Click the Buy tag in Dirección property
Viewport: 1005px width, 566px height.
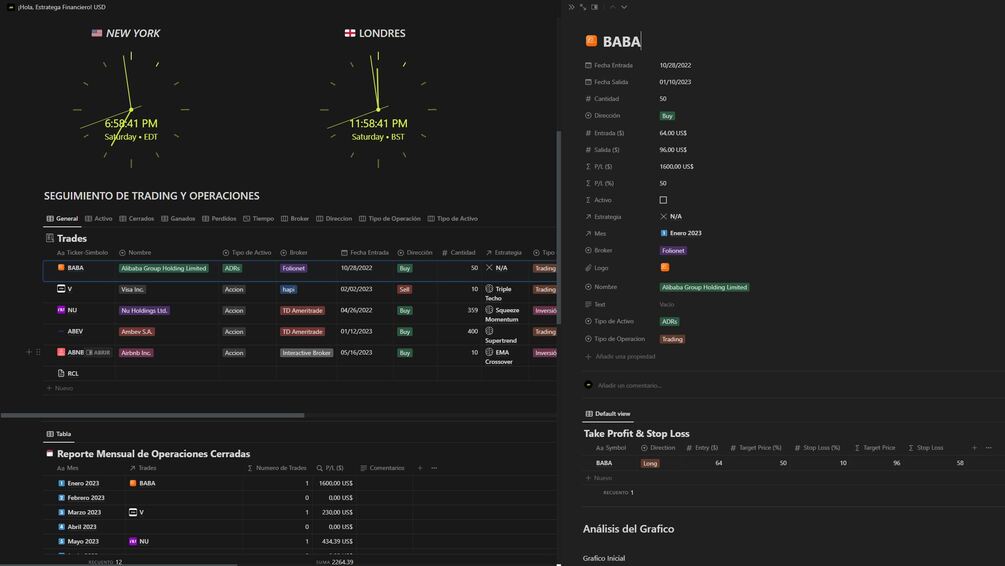click(x=667, y=116)
